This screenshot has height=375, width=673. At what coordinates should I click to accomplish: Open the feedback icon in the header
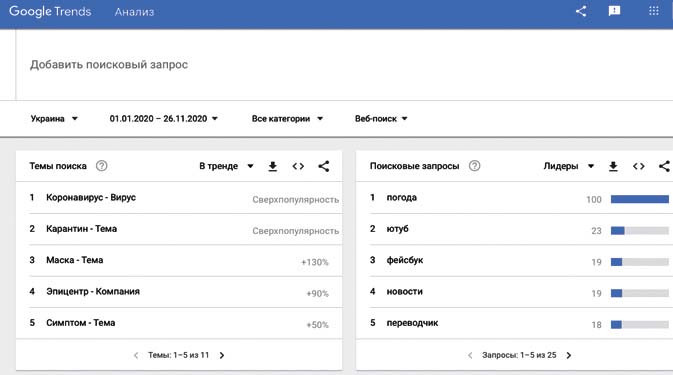(614, 11)
